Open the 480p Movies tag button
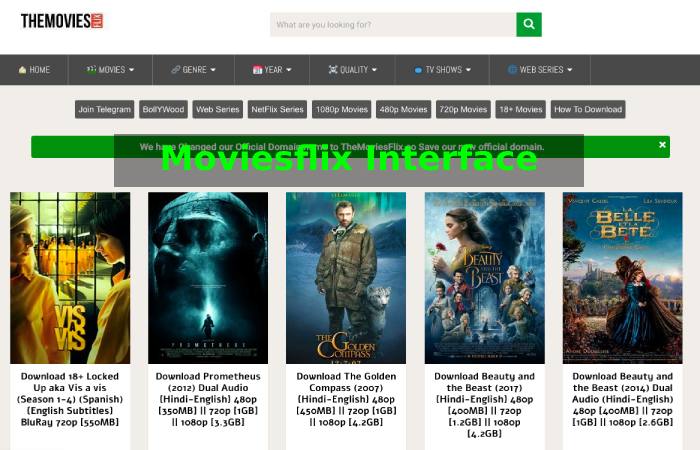Image resolution: width=700 pixels, height=450 pixels. [x=403, y=109]
